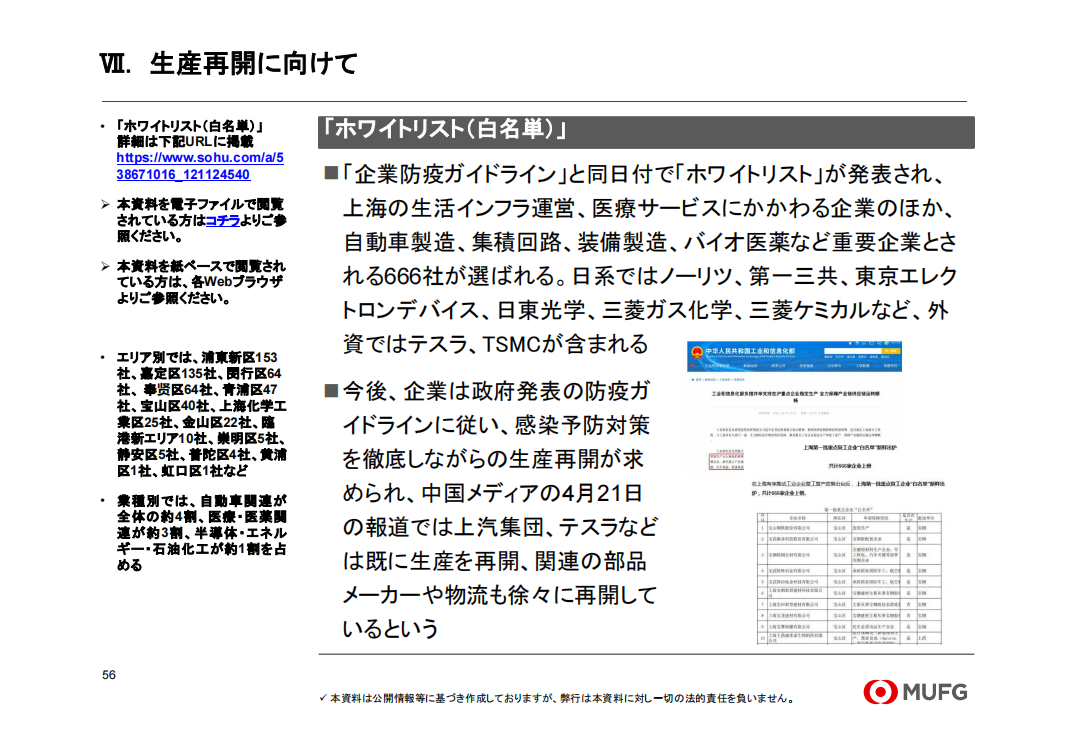Click the blue Chinese ministry banner in image
Image resolution: width=1070 pixels, height=739 pixels.
point(794,356)
